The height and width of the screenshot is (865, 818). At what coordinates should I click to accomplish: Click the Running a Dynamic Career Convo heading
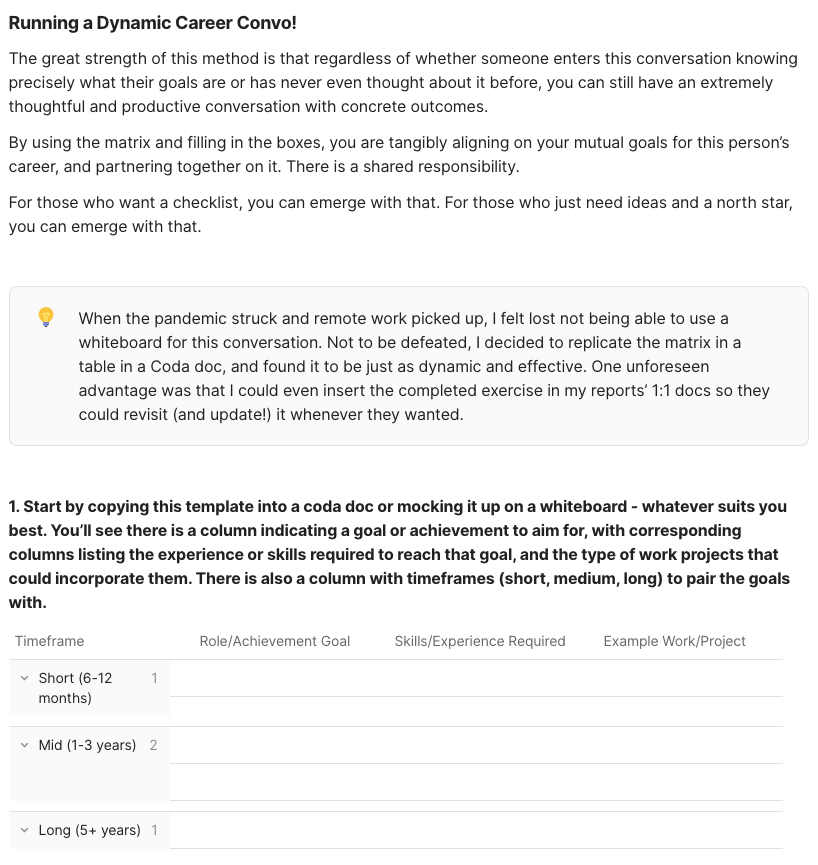point(153,22)
